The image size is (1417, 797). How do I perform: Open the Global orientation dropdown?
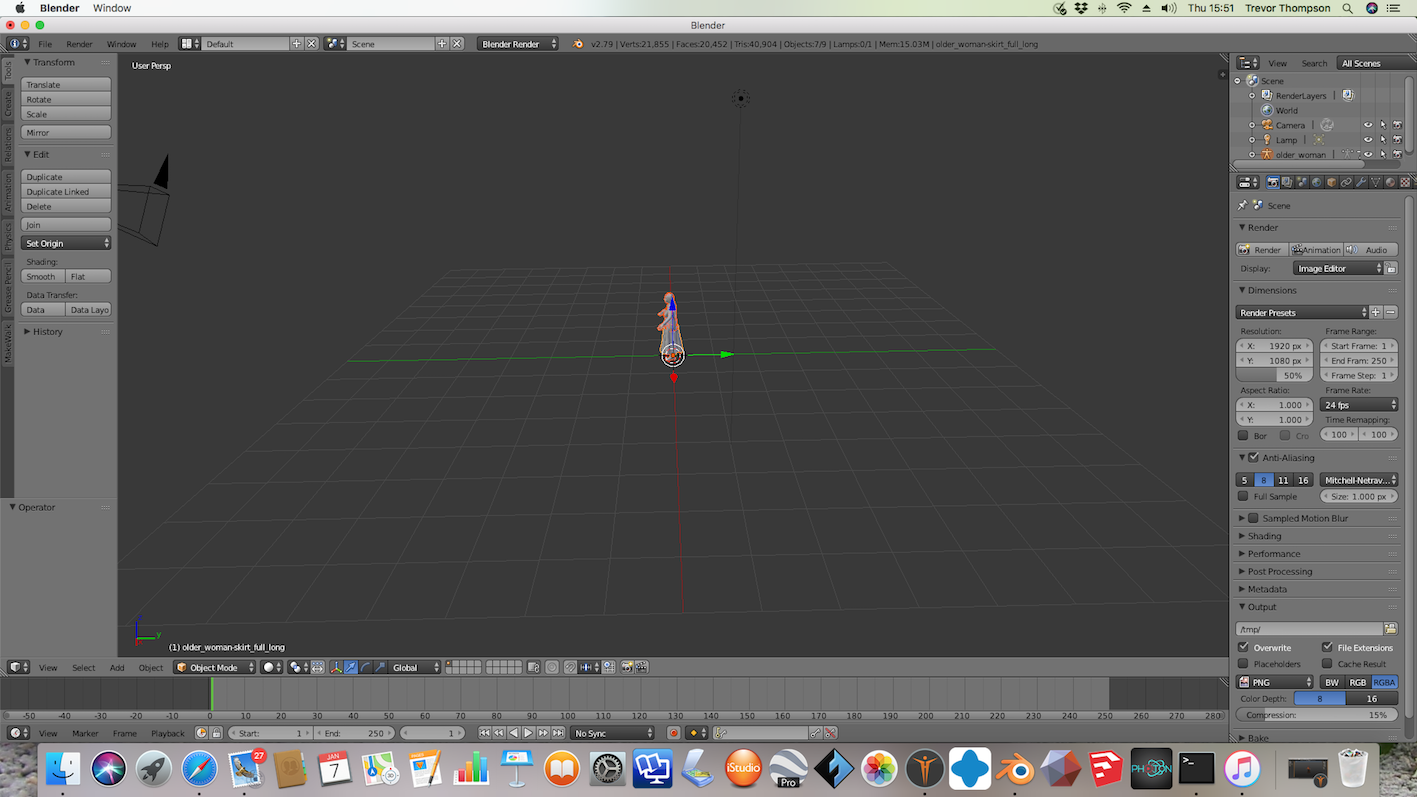(414, 667)
